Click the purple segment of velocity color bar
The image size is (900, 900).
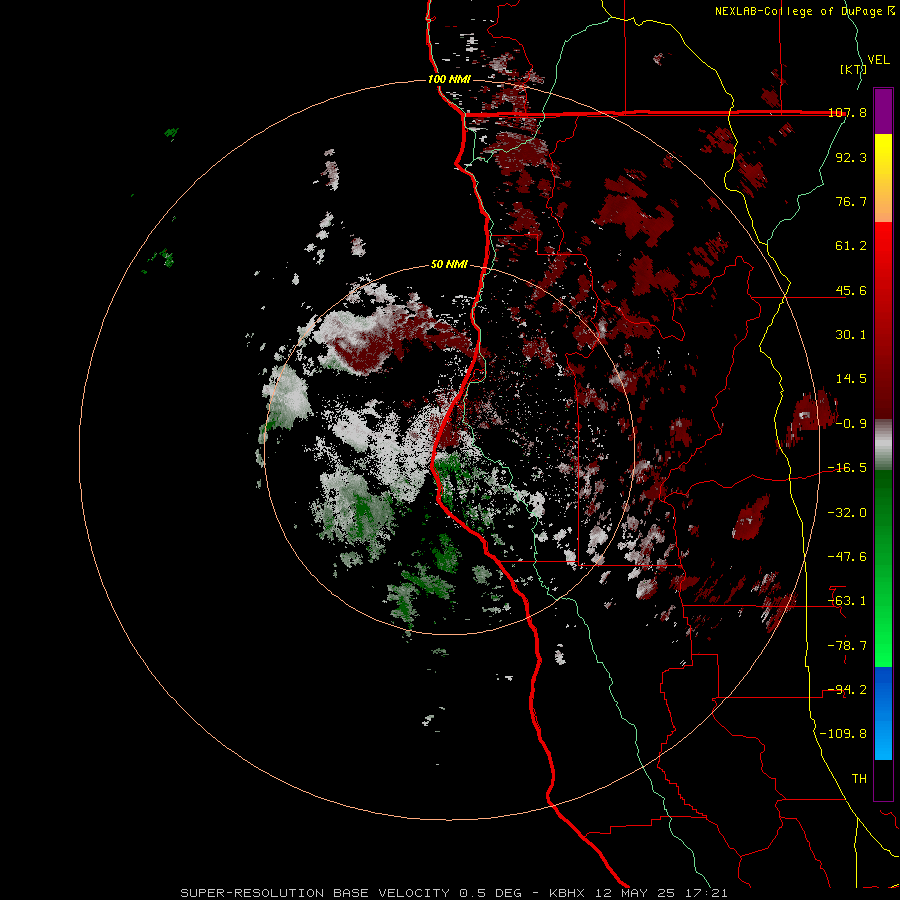[x=883, y=111]
